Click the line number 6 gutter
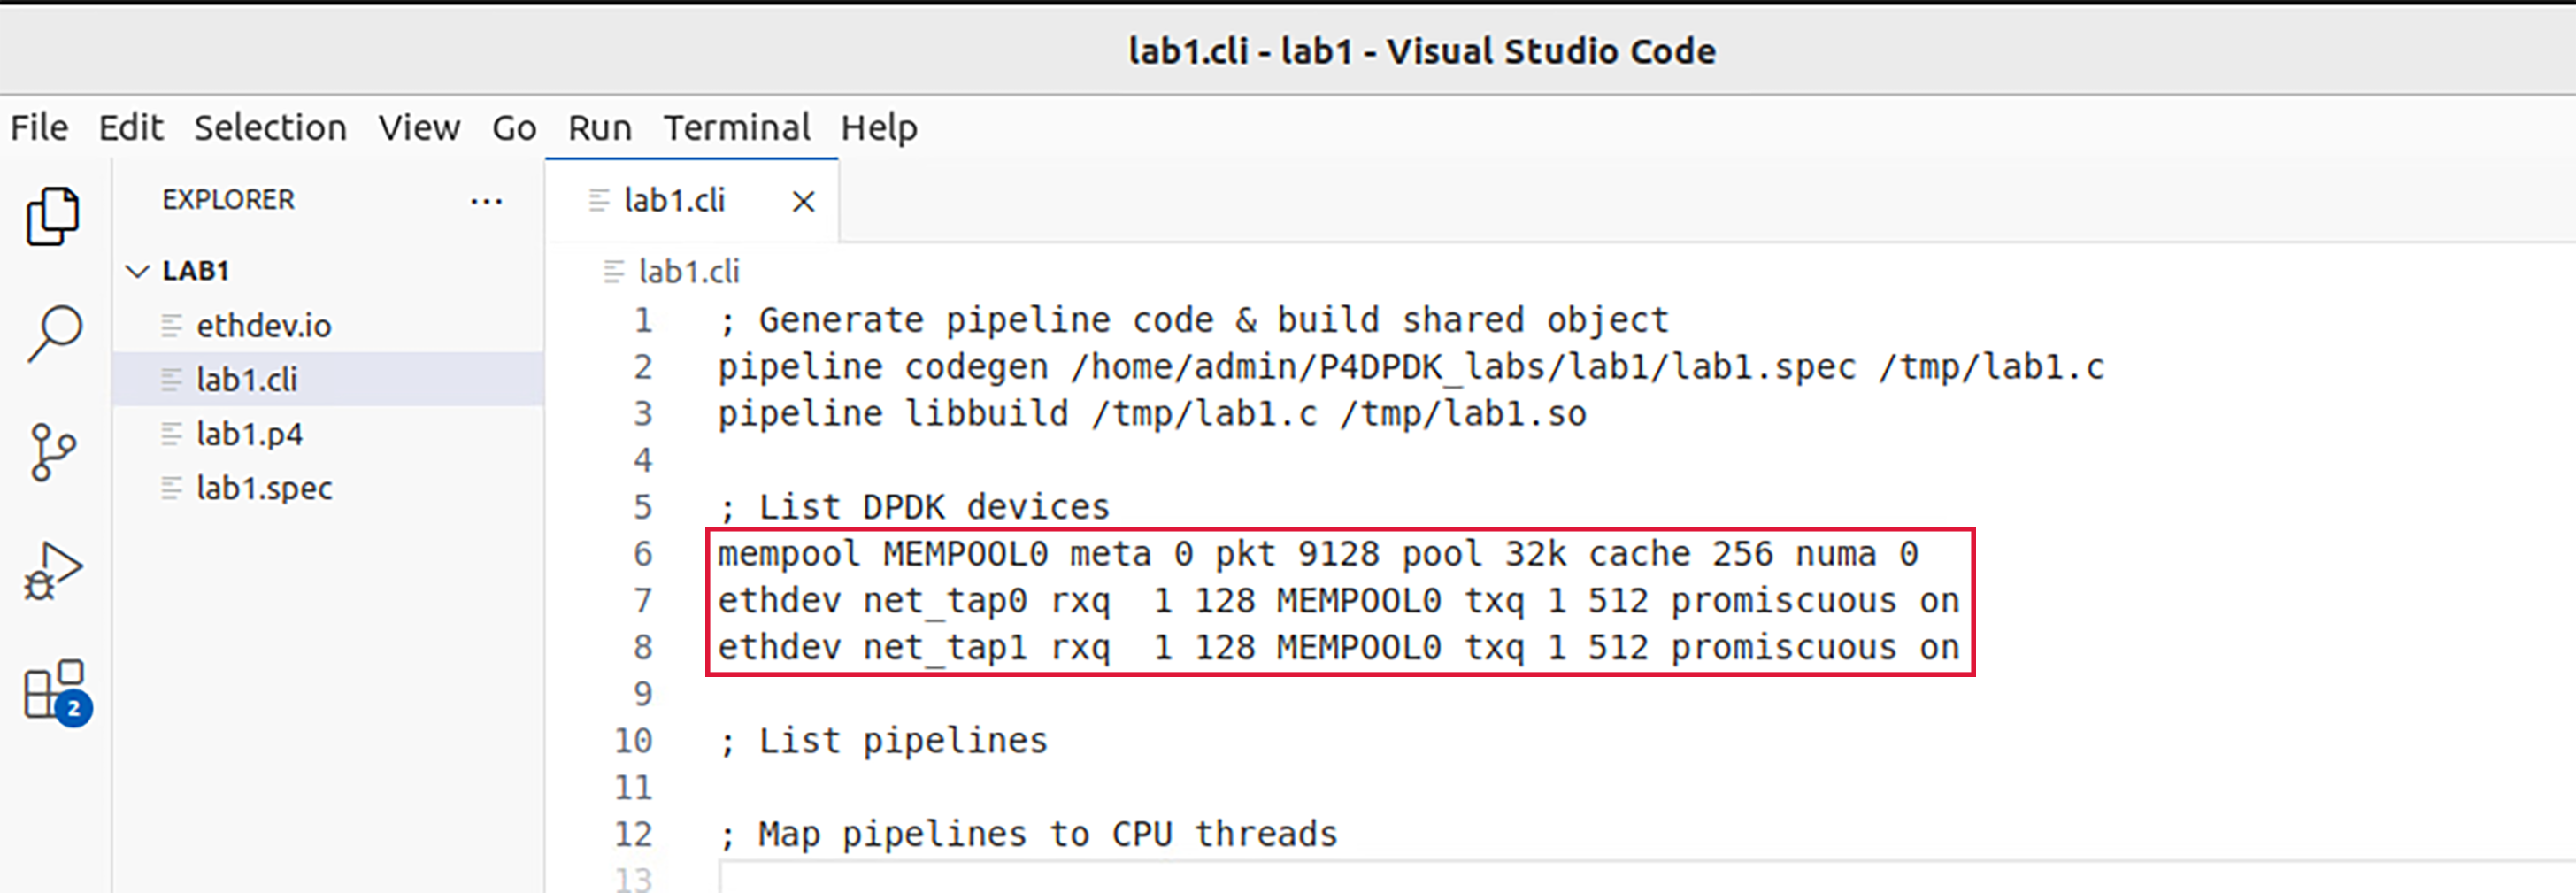The image size is (2576, 893). point(642,554)
